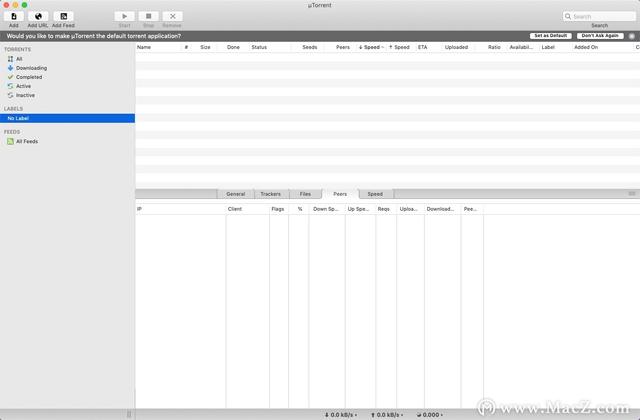Sort torrents by Status column

click(269, 47)
